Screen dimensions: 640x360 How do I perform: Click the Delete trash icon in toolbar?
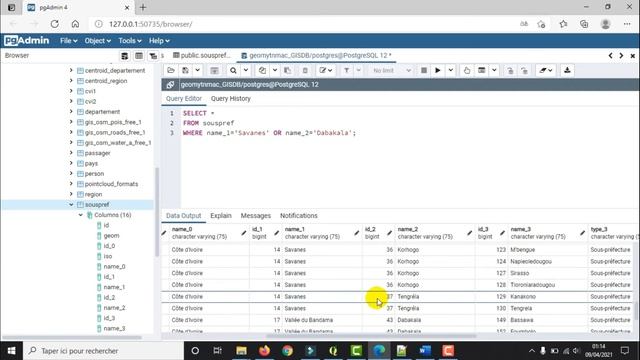[x=305, y=71]
